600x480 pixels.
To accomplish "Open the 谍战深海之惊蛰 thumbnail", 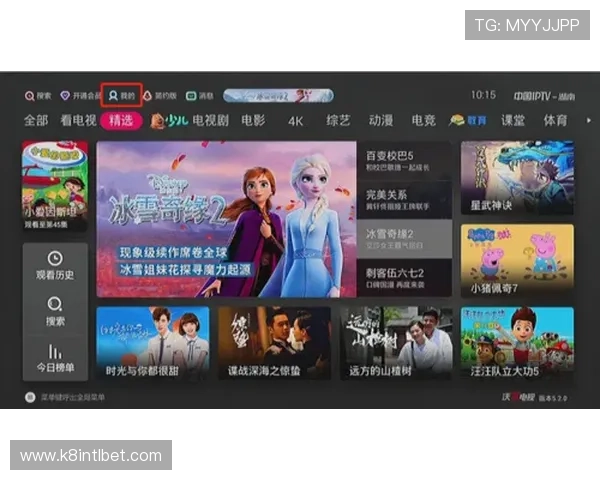I will coord(274,343).
